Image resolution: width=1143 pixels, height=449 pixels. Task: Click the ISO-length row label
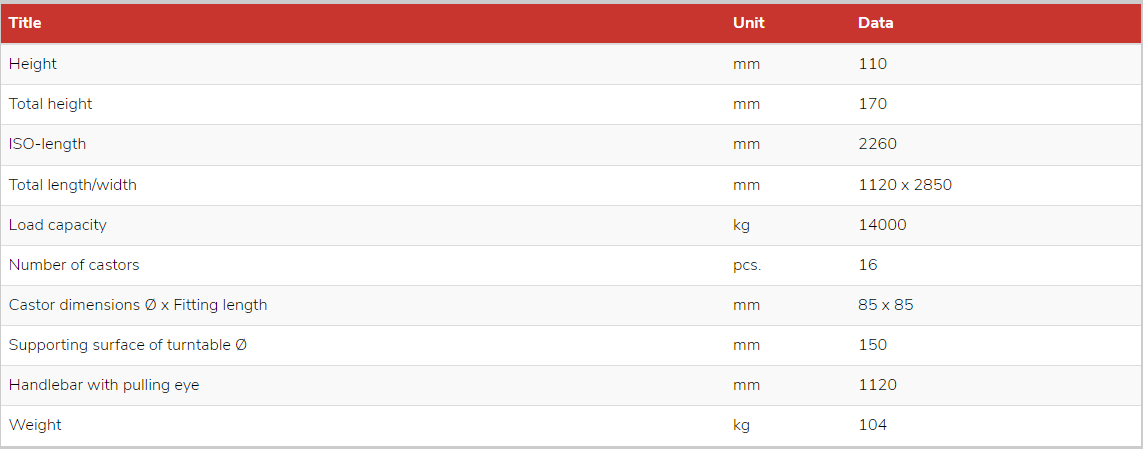point(47,144)
